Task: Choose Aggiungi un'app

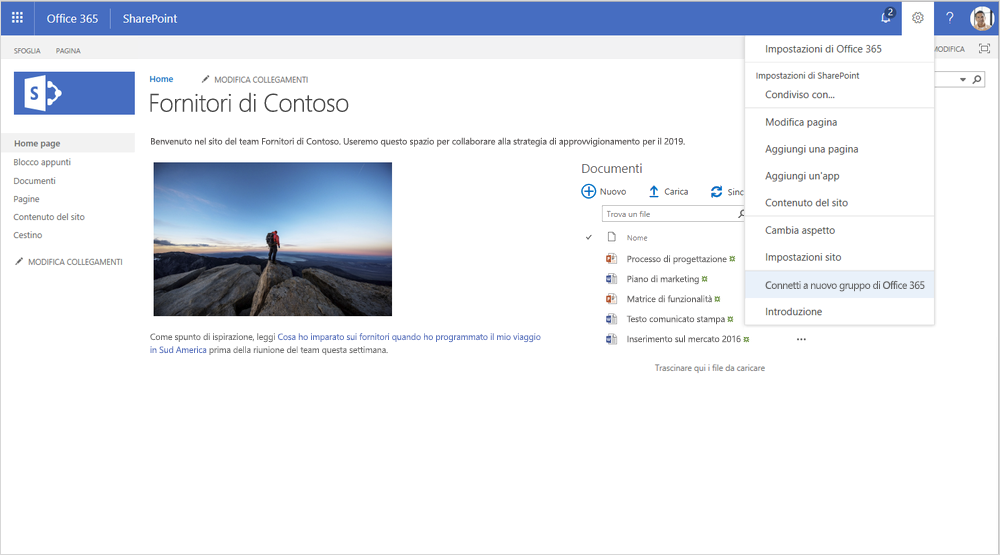Action: tap(802, 175)
